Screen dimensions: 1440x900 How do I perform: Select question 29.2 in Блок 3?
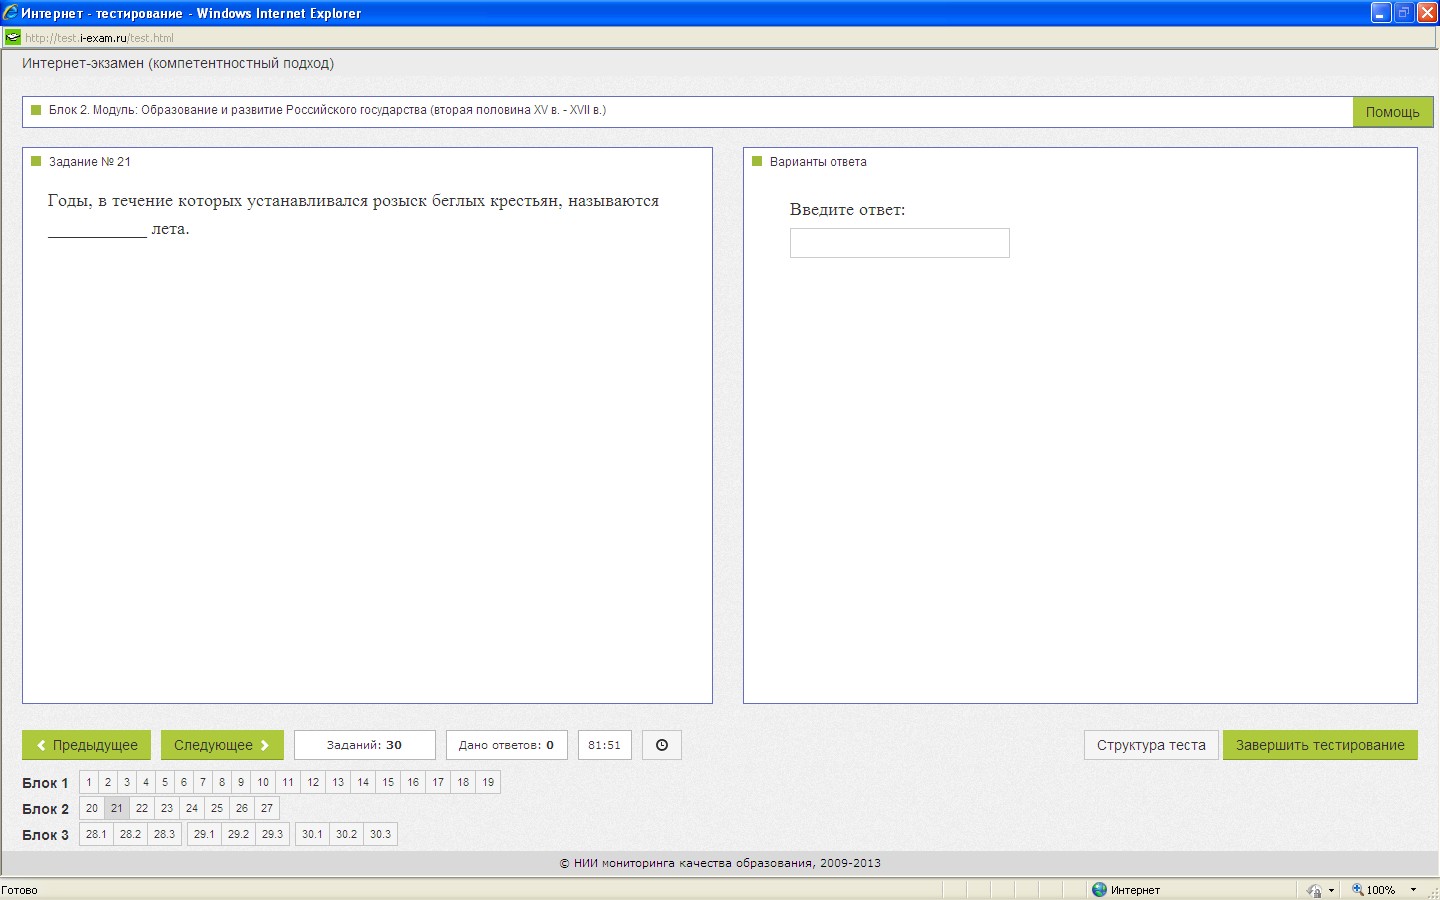tap(238, 834)
